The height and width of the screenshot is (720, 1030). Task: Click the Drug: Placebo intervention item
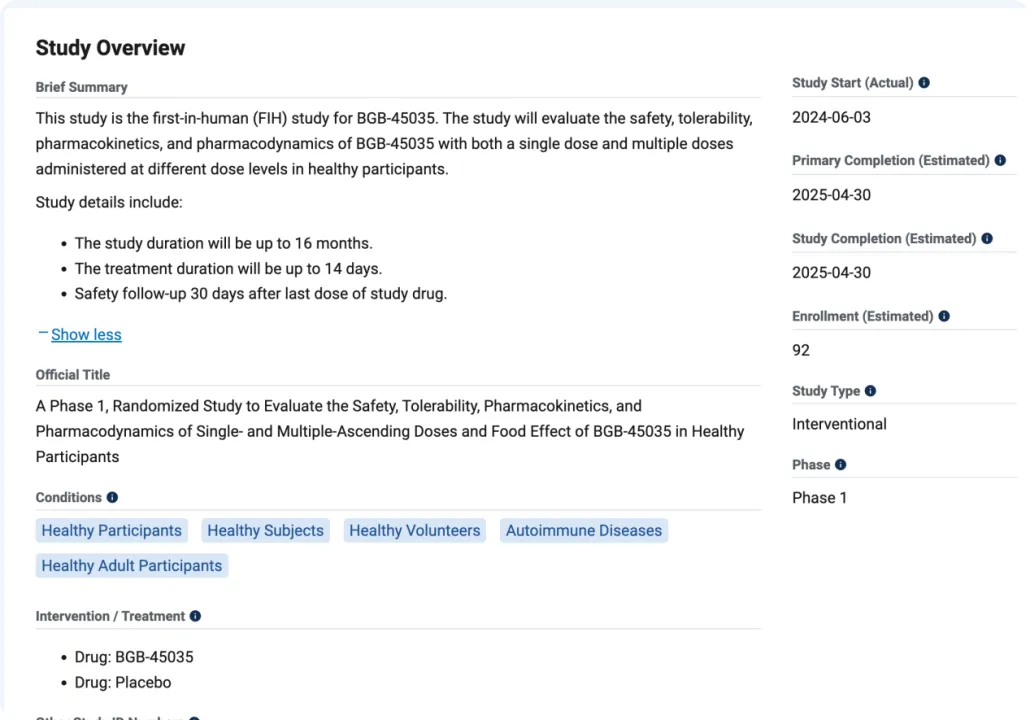click(x=123, y=683)
